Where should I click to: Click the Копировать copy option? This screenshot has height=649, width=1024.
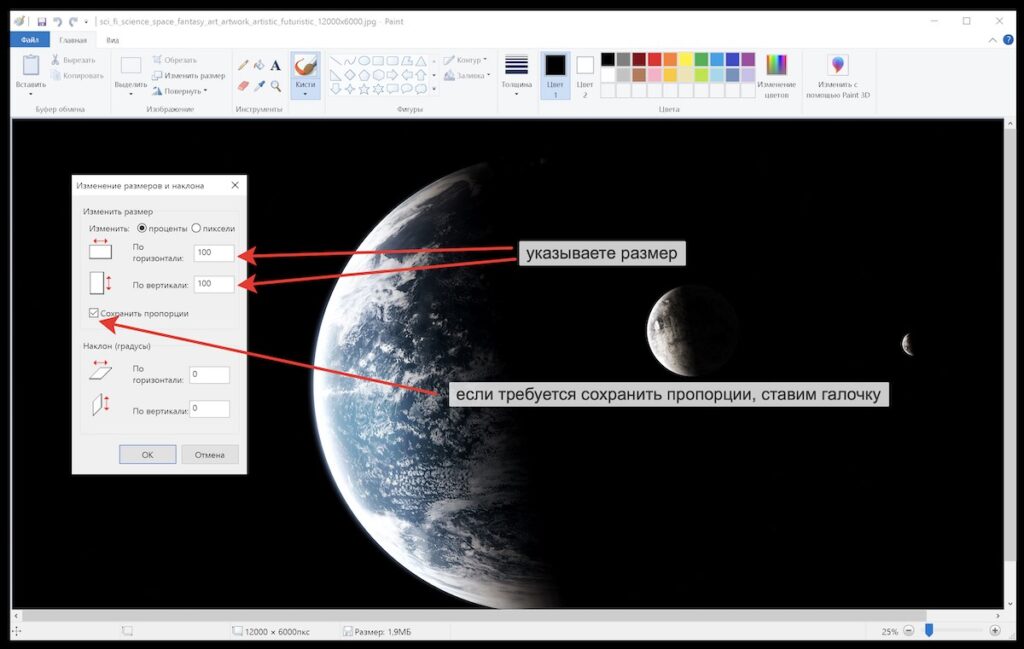pyautogui.click(x=76, y=76)
